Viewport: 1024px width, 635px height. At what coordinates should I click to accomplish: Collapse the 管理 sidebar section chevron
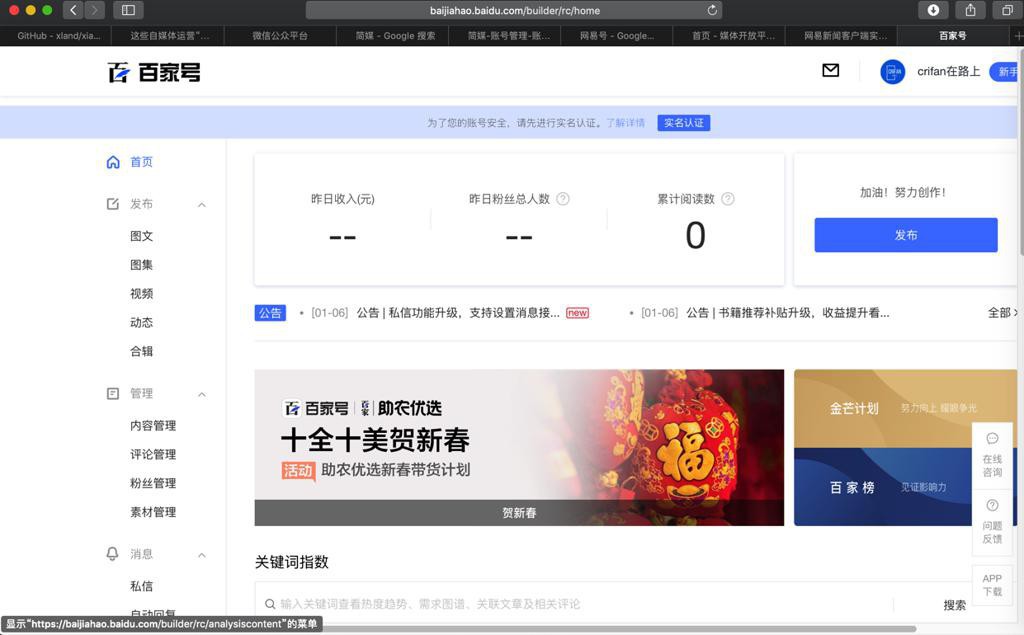coord(202,394)
